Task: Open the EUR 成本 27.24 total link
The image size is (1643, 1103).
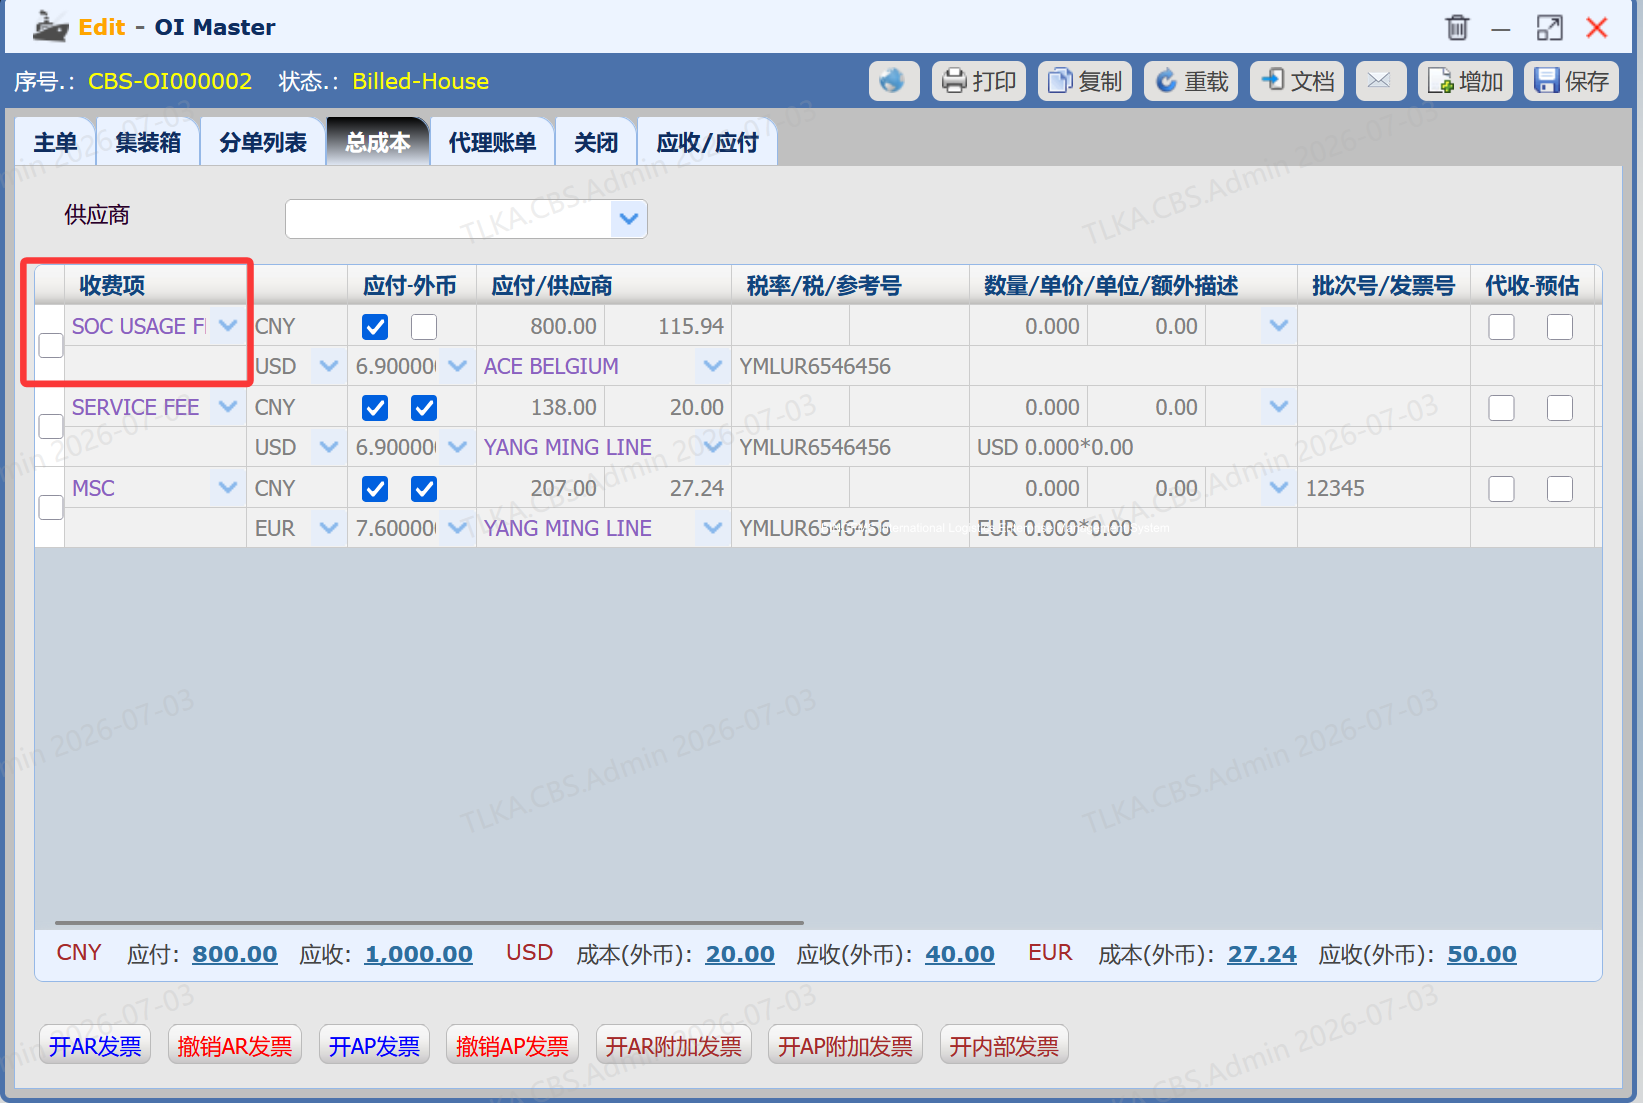Action: [1262, 954]
